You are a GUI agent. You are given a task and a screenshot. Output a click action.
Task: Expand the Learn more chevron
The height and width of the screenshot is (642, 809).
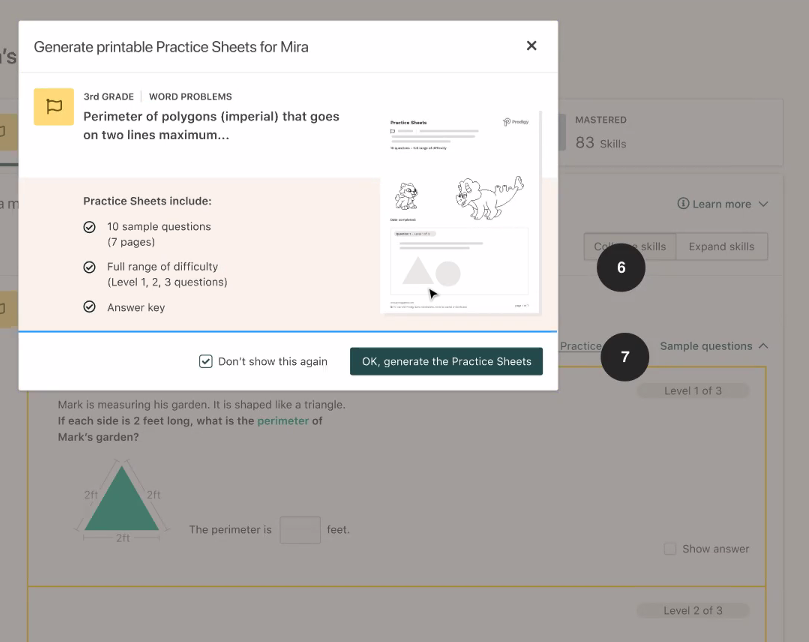[x=764, y=204]
